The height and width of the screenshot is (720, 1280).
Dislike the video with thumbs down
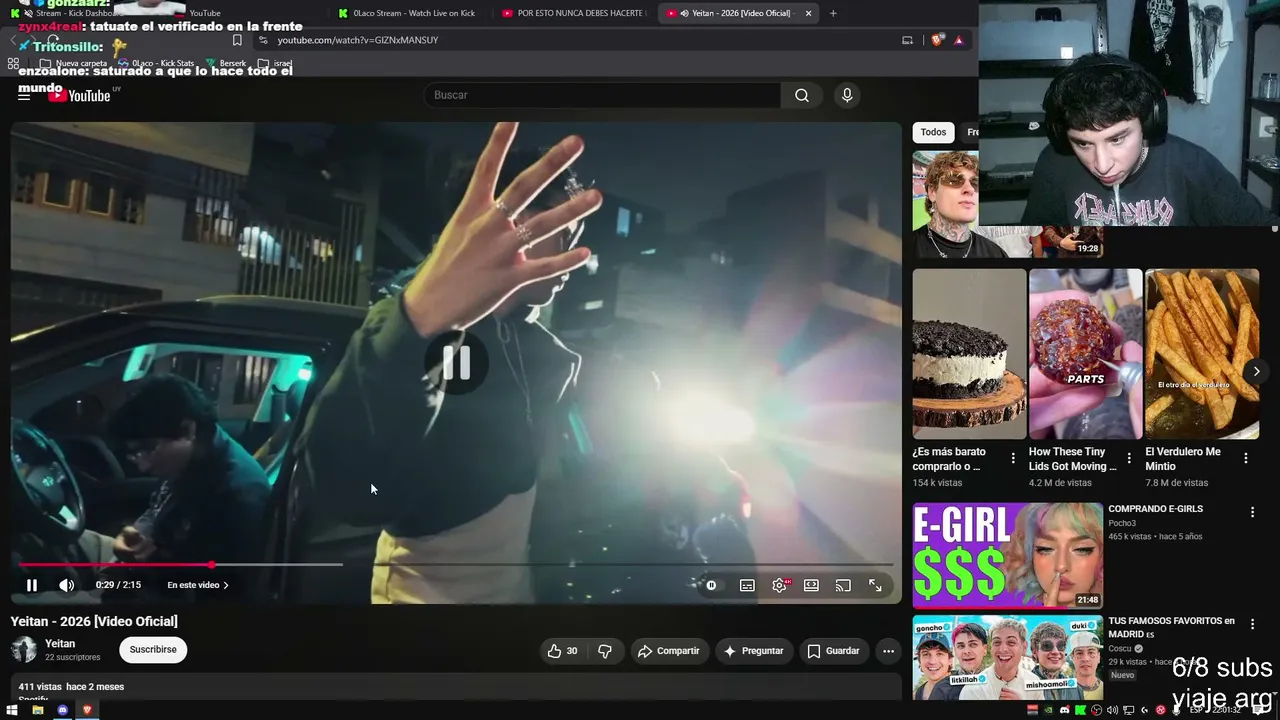click(x=605, y=651)
